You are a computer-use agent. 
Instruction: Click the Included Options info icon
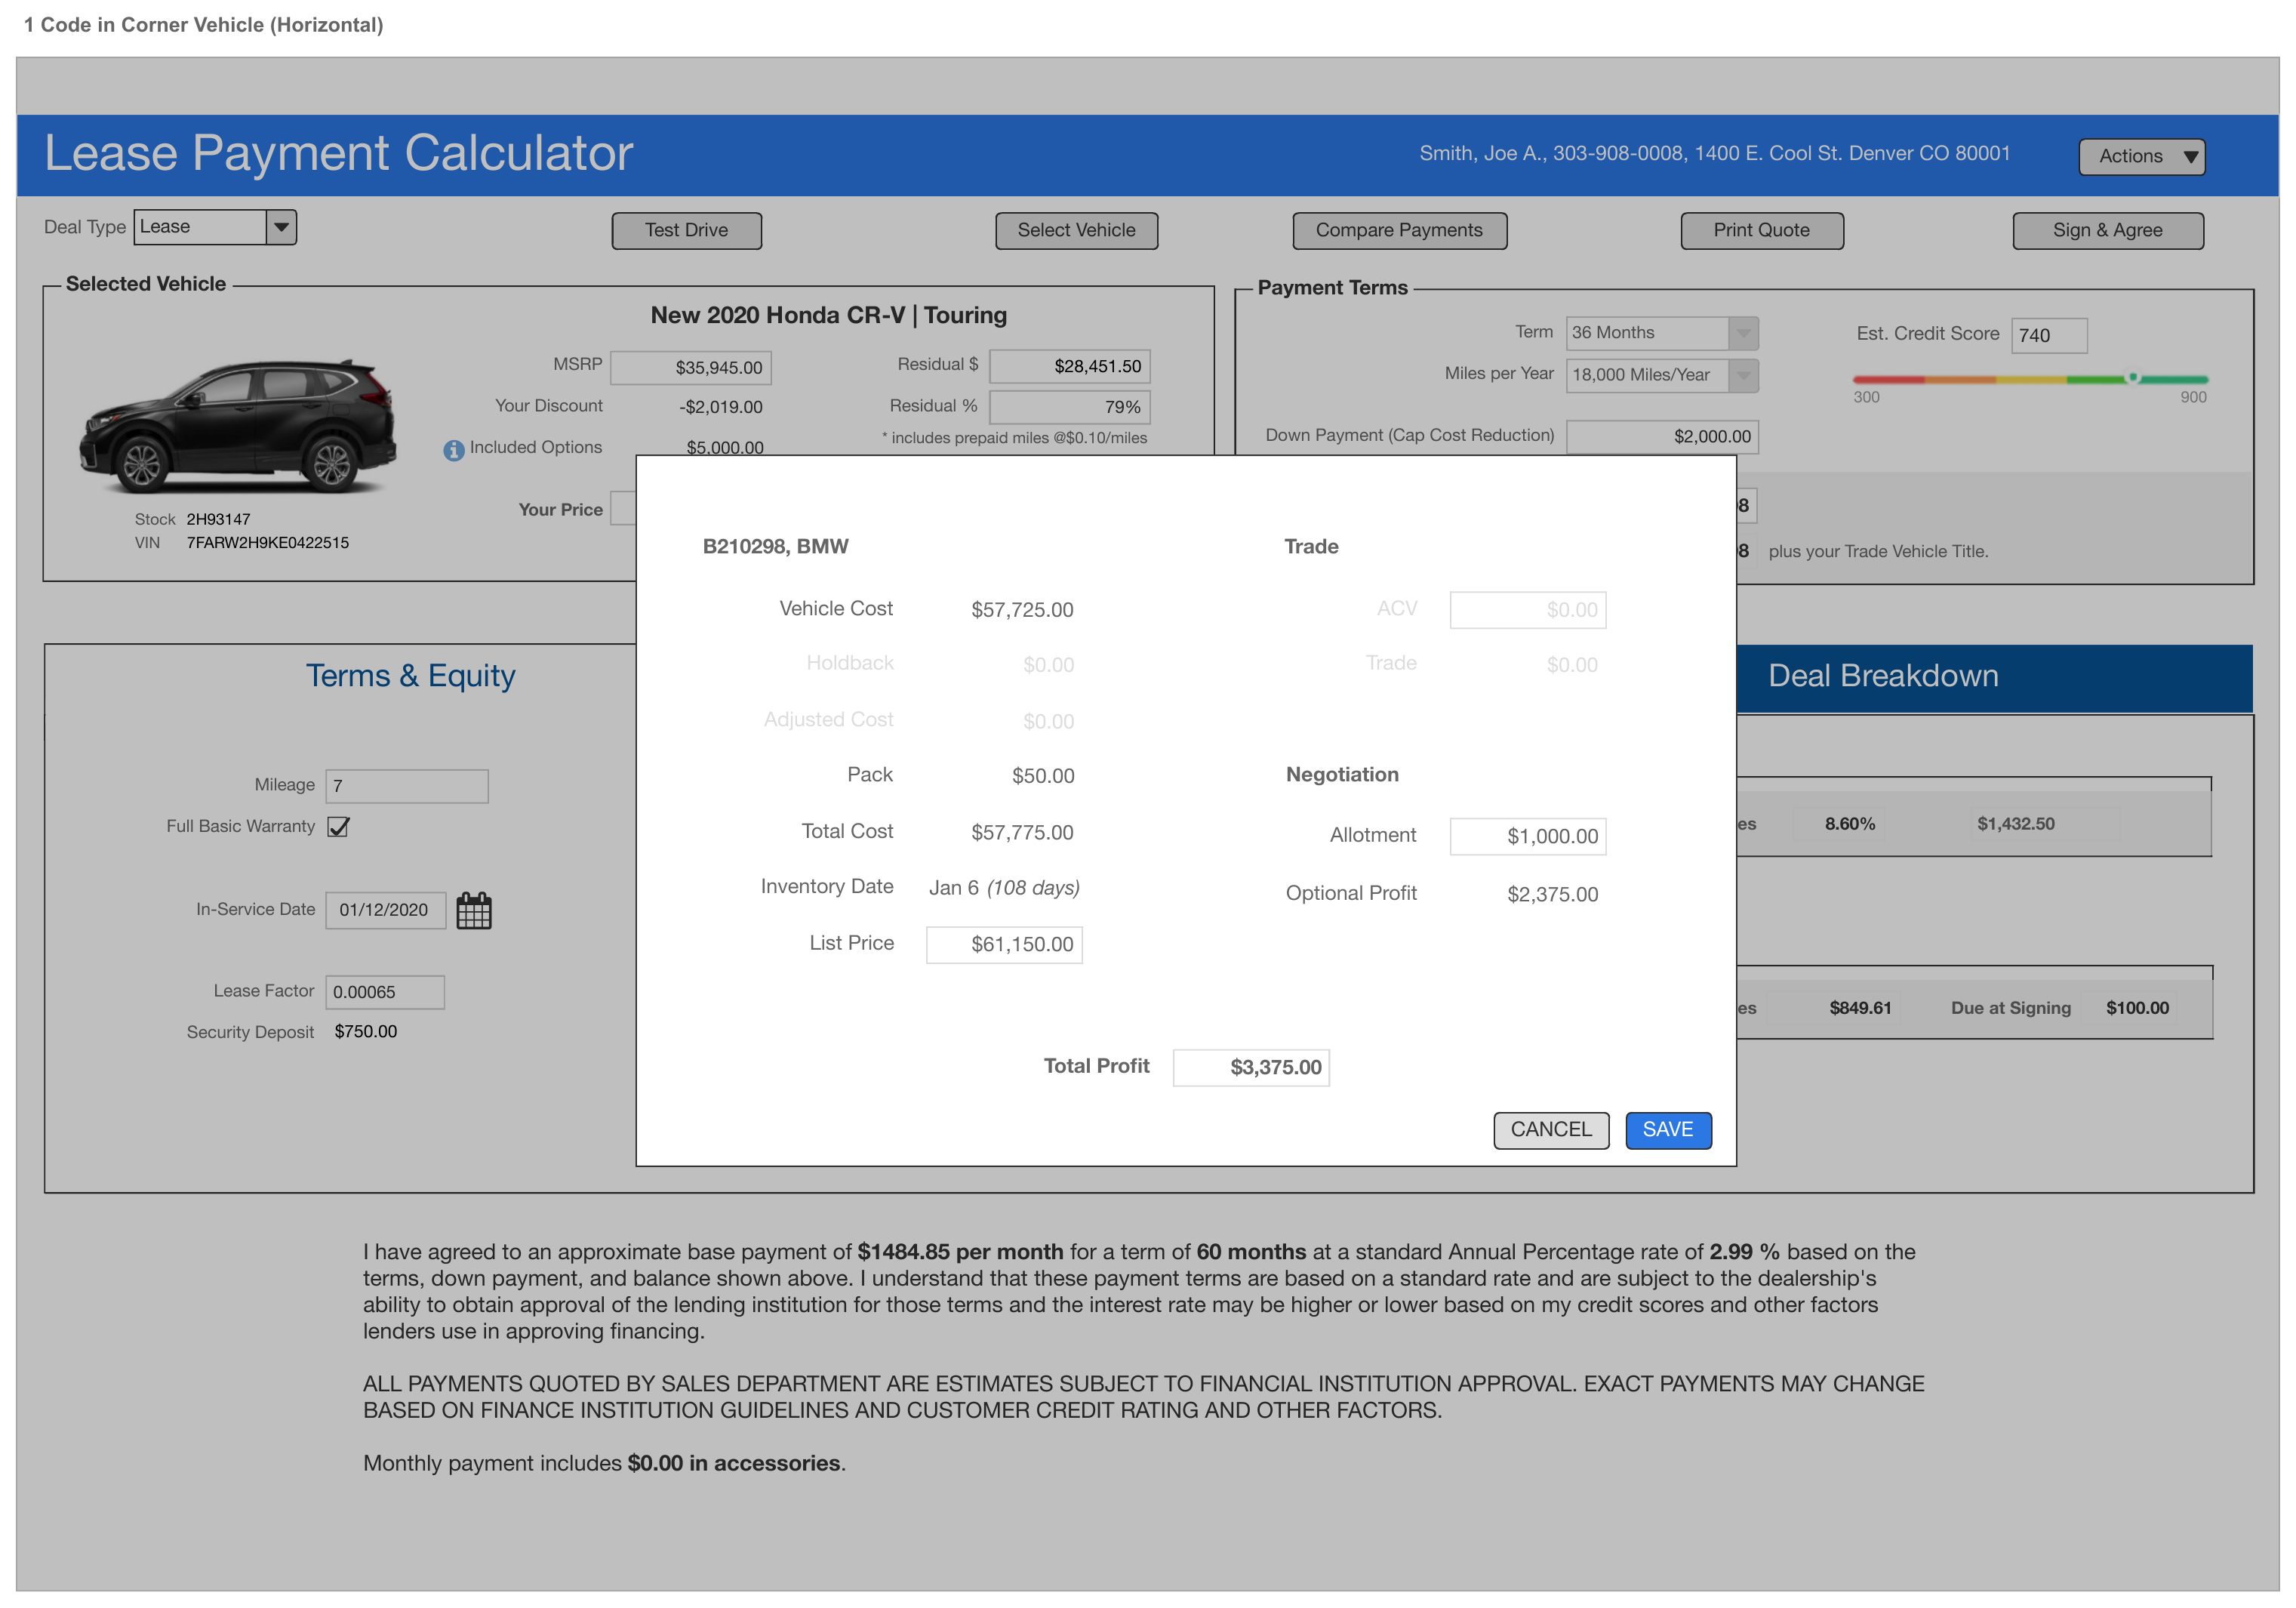454,450
